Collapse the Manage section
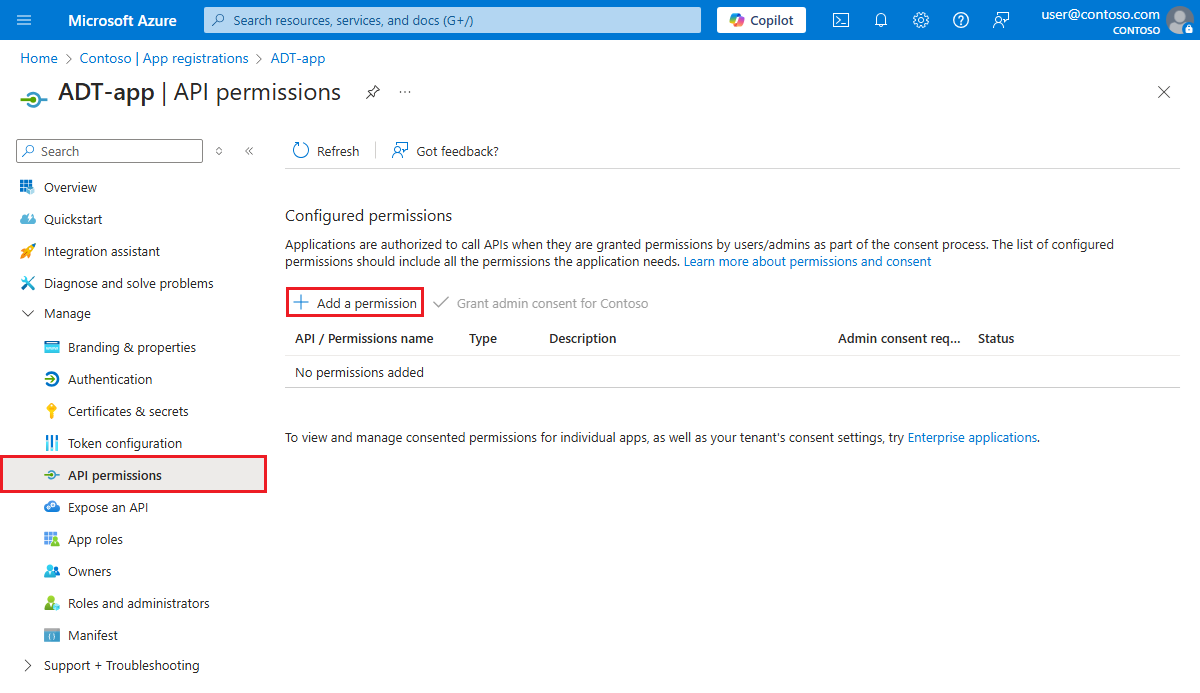 pyautogui.click(x=27, y=314)
